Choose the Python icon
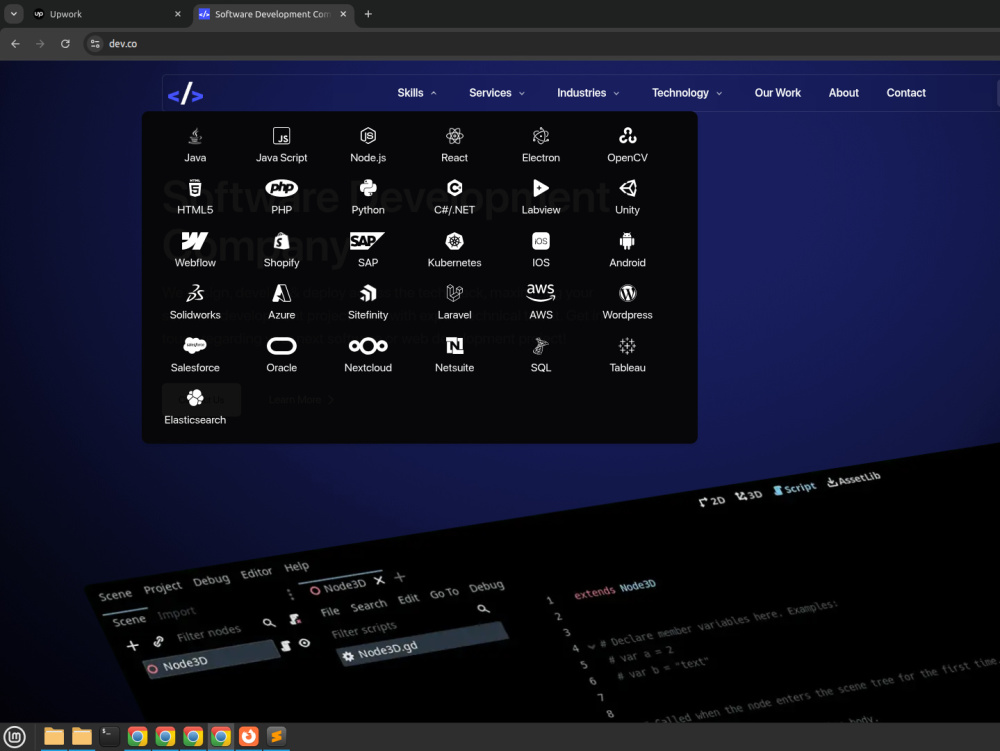 [x=368, y=188]
